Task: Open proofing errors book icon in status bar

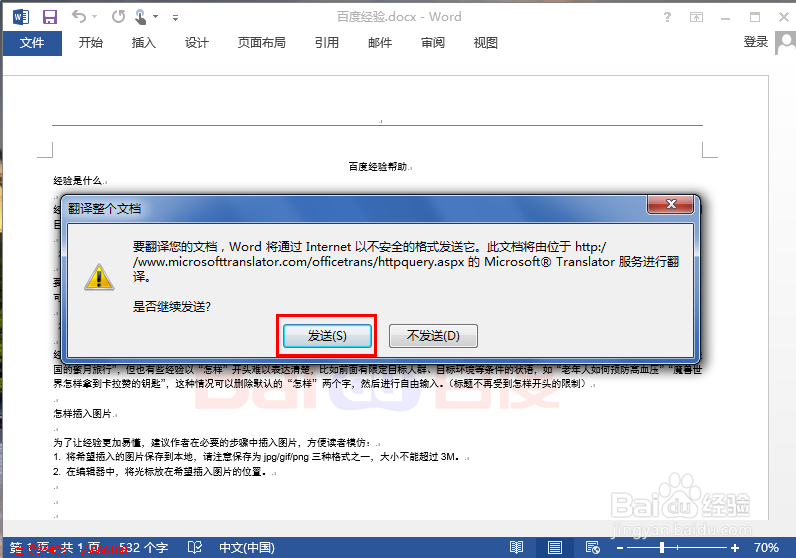Action: [195, 547]
